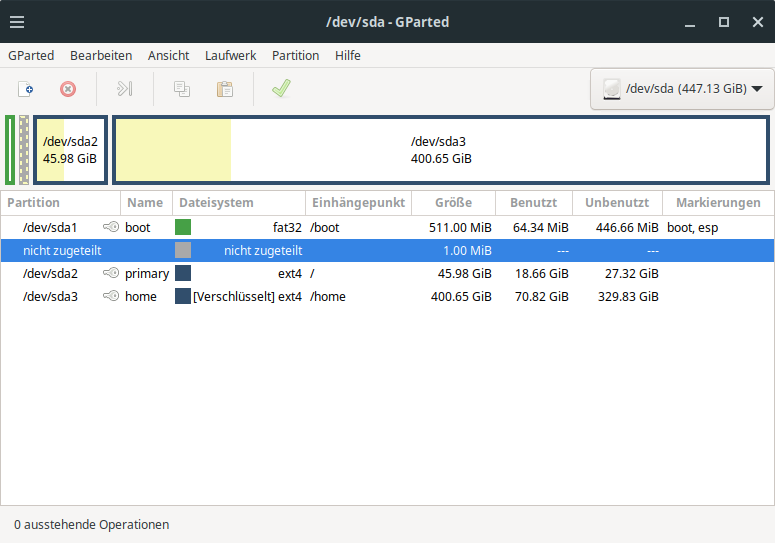Image resolution: width=775 pixels, height=543 pixels.
Task: Select /dev/sda2 block in disk map
Action: click(x=70, y=150)
